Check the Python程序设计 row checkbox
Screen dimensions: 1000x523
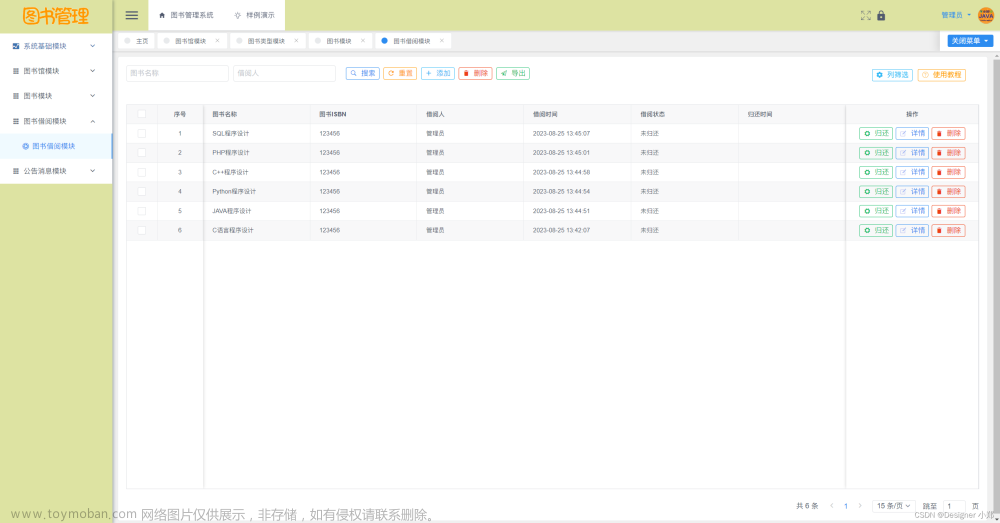coord(142,191)
